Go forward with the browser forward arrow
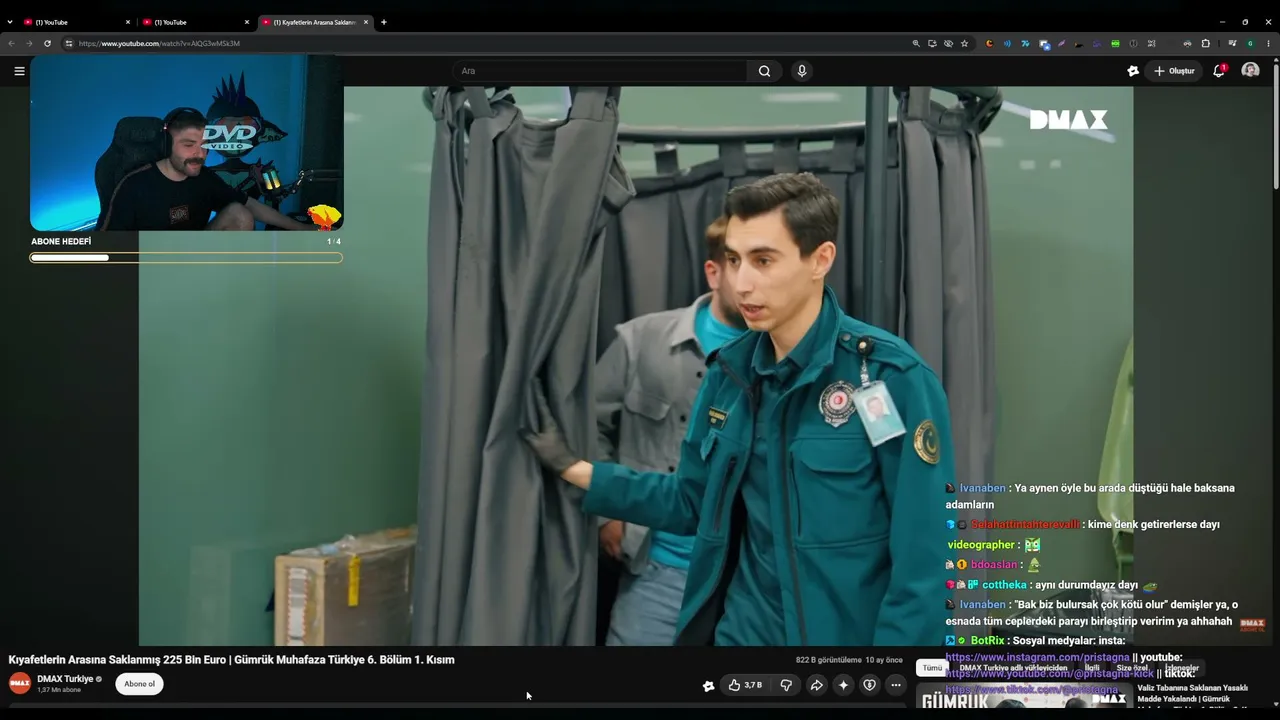Viewport: 1280px width, 720px height. pyautogui.click(x=29, y=43)
